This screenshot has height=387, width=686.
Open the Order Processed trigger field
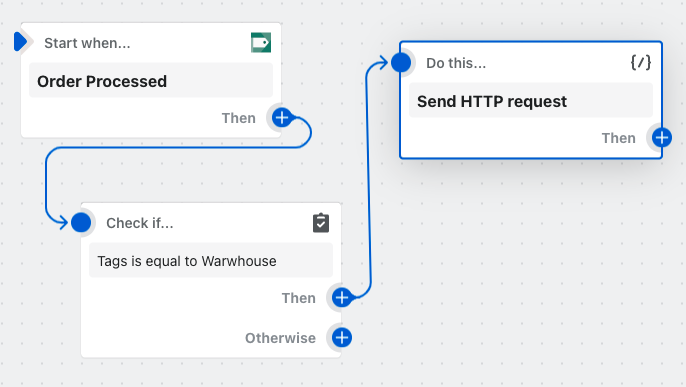(x=151, y=81)
